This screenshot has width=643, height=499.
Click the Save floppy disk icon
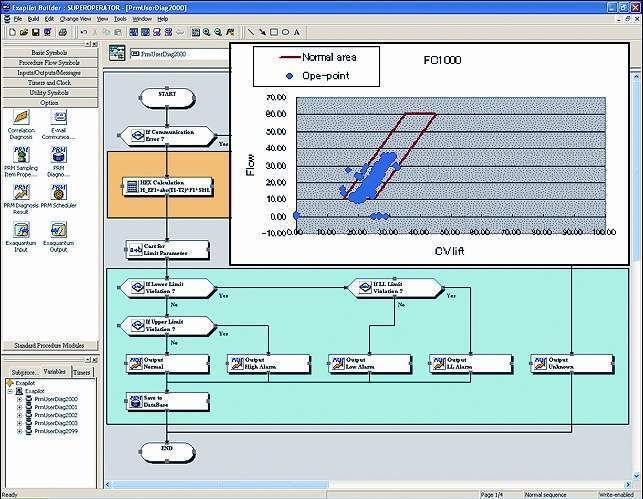(x=35, y=32)
